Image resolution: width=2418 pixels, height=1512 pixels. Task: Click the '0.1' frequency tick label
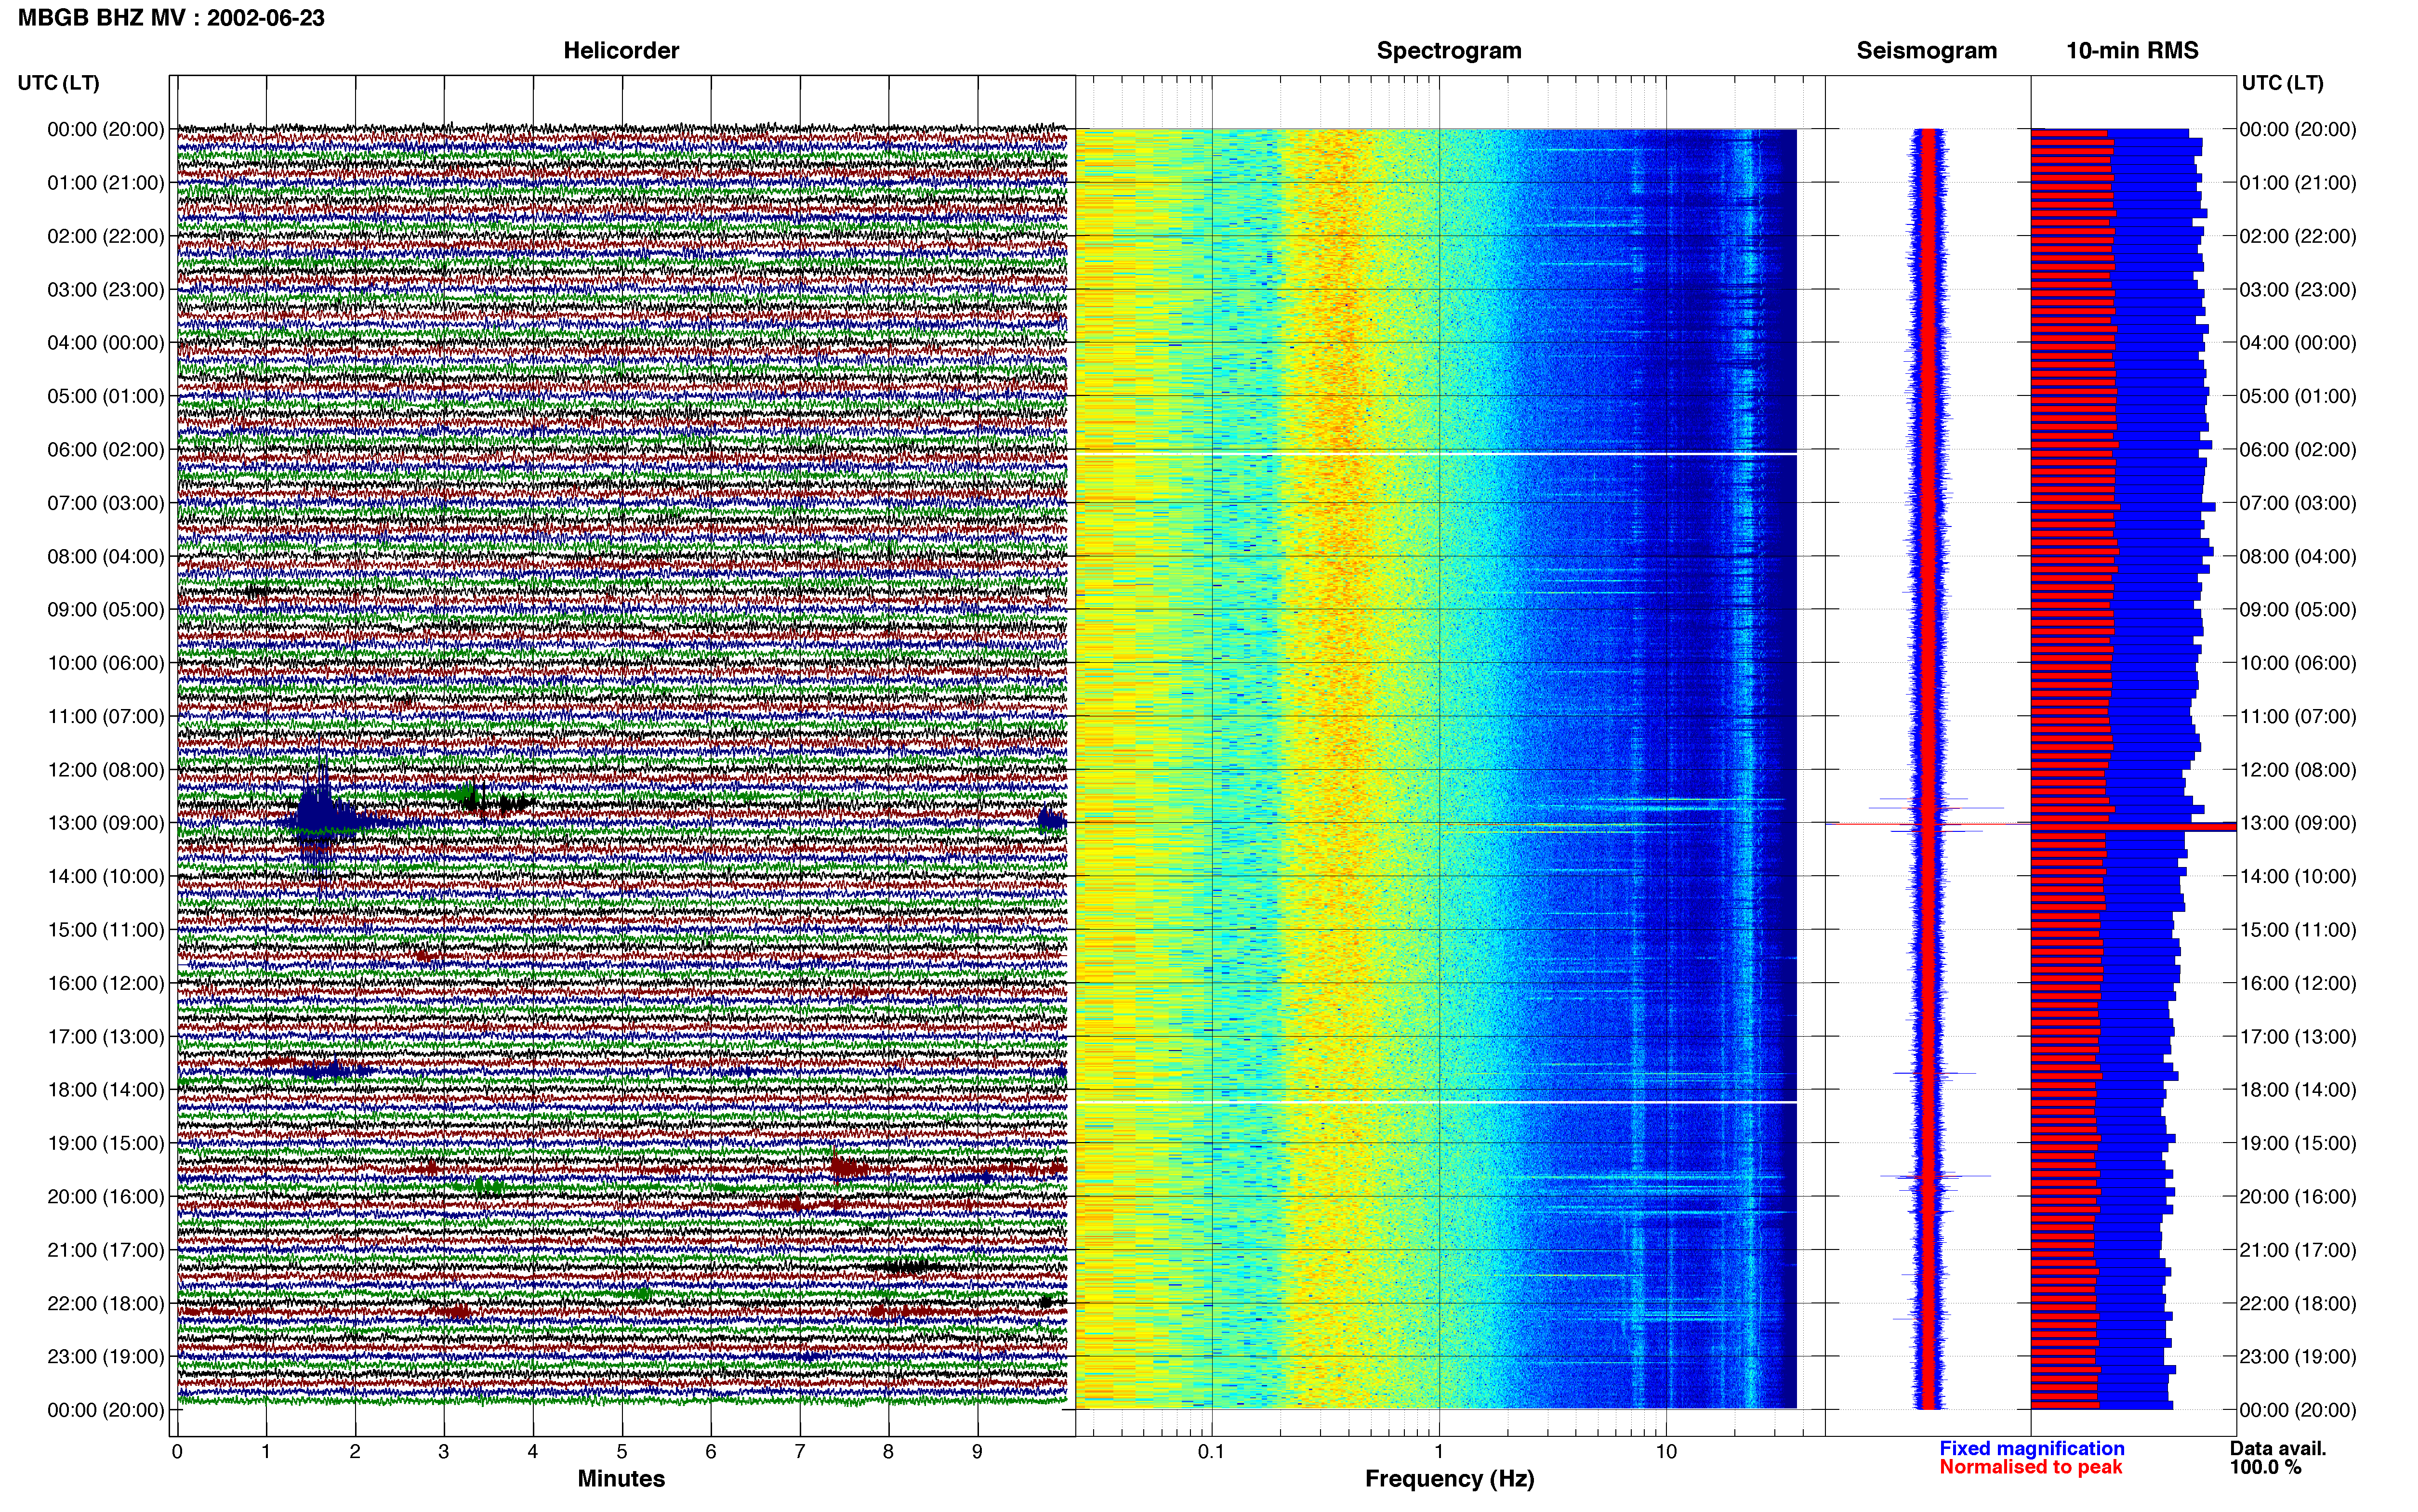[x=1211, y=1452]
